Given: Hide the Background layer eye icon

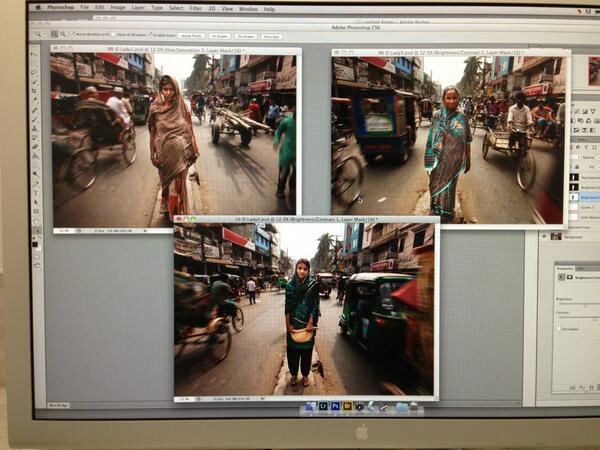Looking at the screenshot, I should click(544, 236).
